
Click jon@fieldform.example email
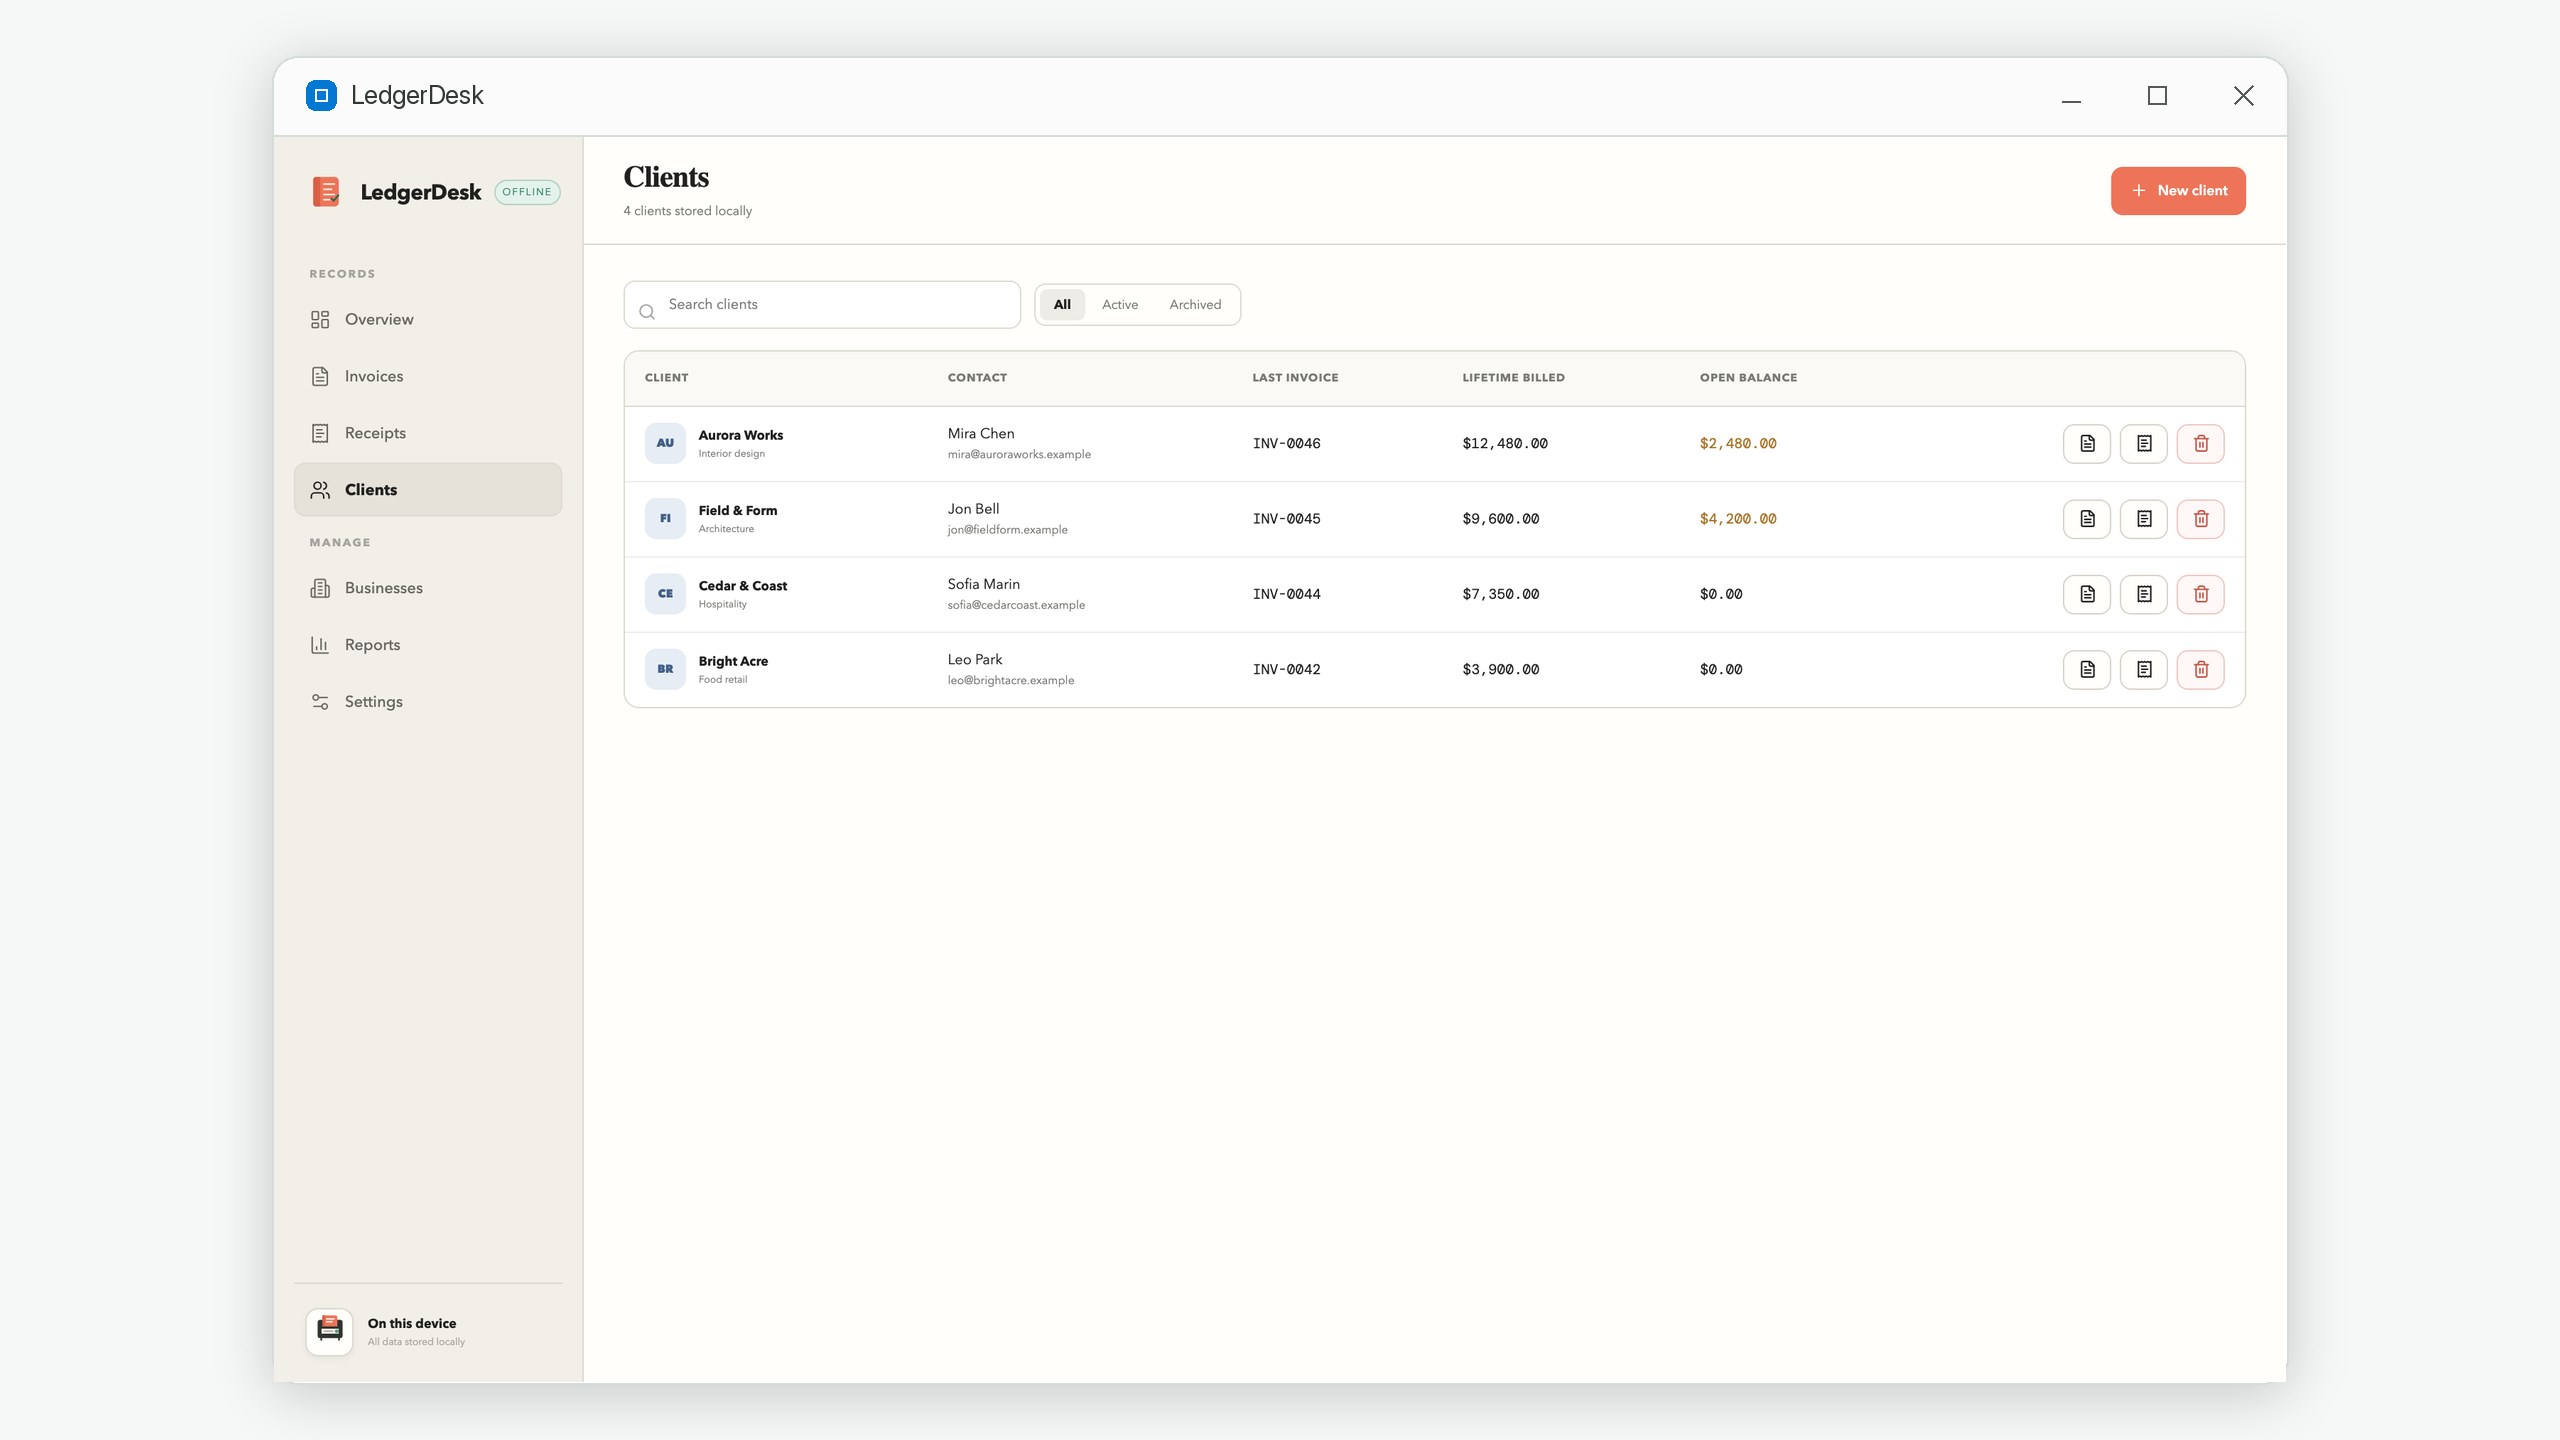(1007, 530)
